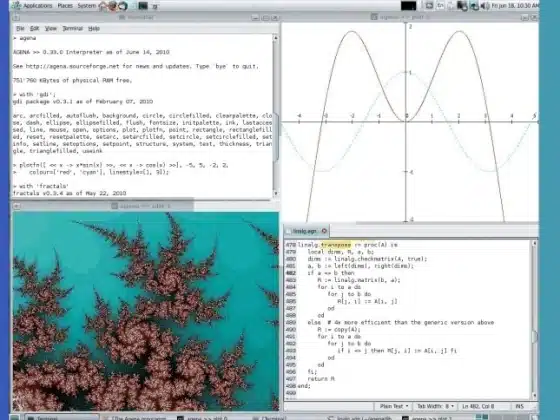This screenshot has height=420, width=560.
Task: Click the highlighted word transpose in editor
Action: click(336, 245)
